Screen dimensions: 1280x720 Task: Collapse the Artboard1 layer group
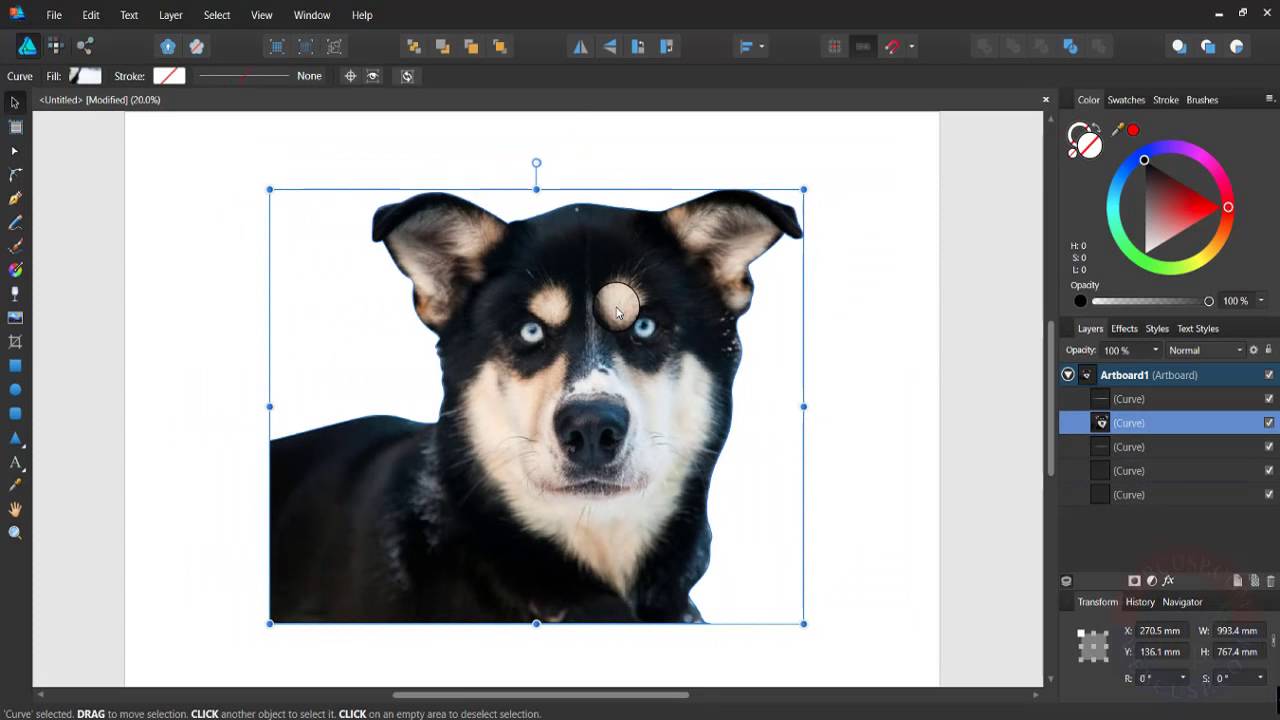[x=1068, y=375]
